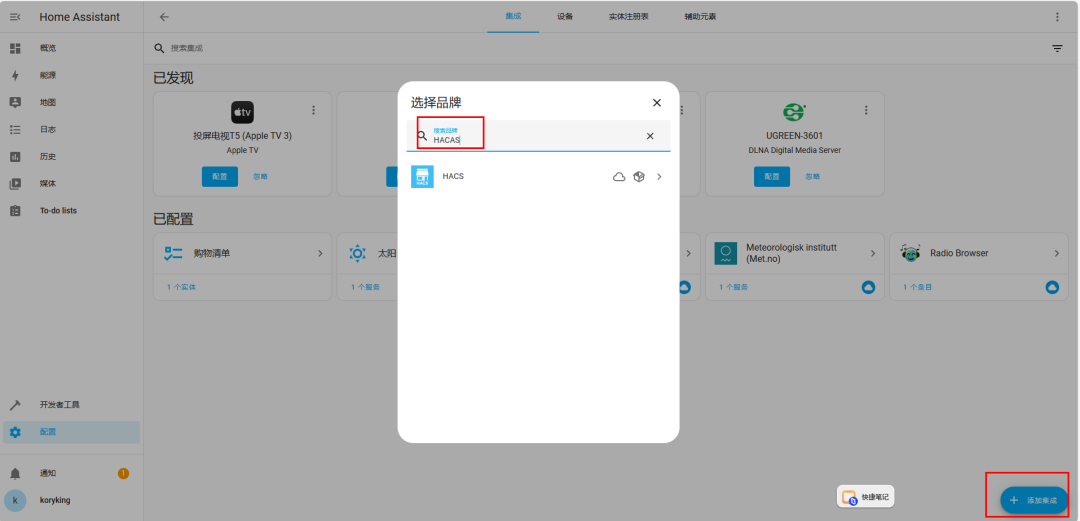Image resolution: width=1080 pixels, height=521 pixels.
Task: Open the 概览 overview page
Action: tap(72, 48)
